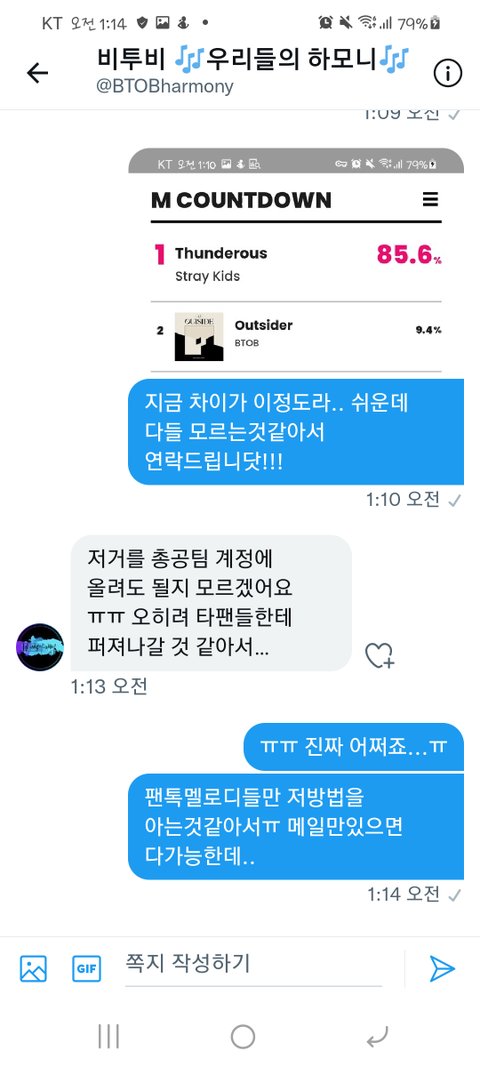The width and height of the screenshot is (480, 1067).
Task: Open conversation info icon
Action: [447, 73]
